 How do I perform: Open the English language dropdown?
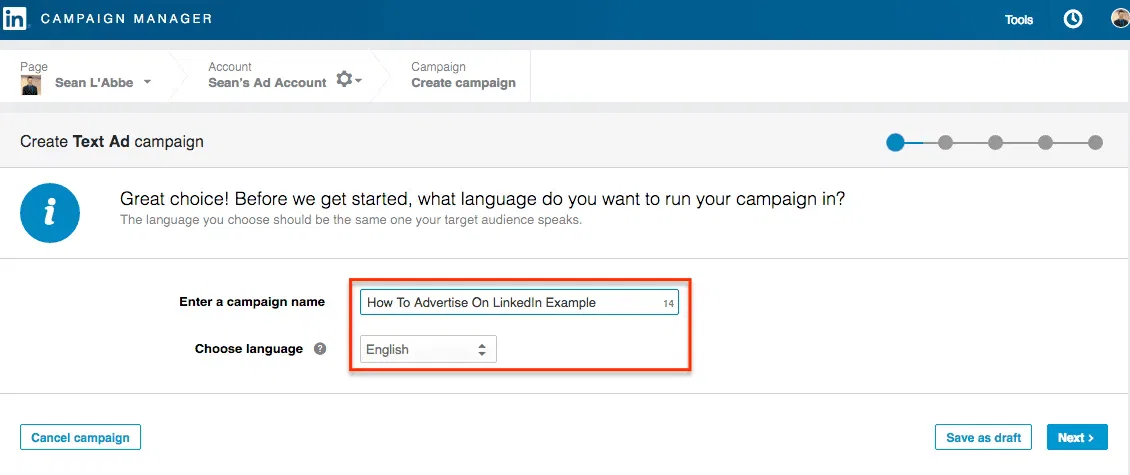[428, 350]
